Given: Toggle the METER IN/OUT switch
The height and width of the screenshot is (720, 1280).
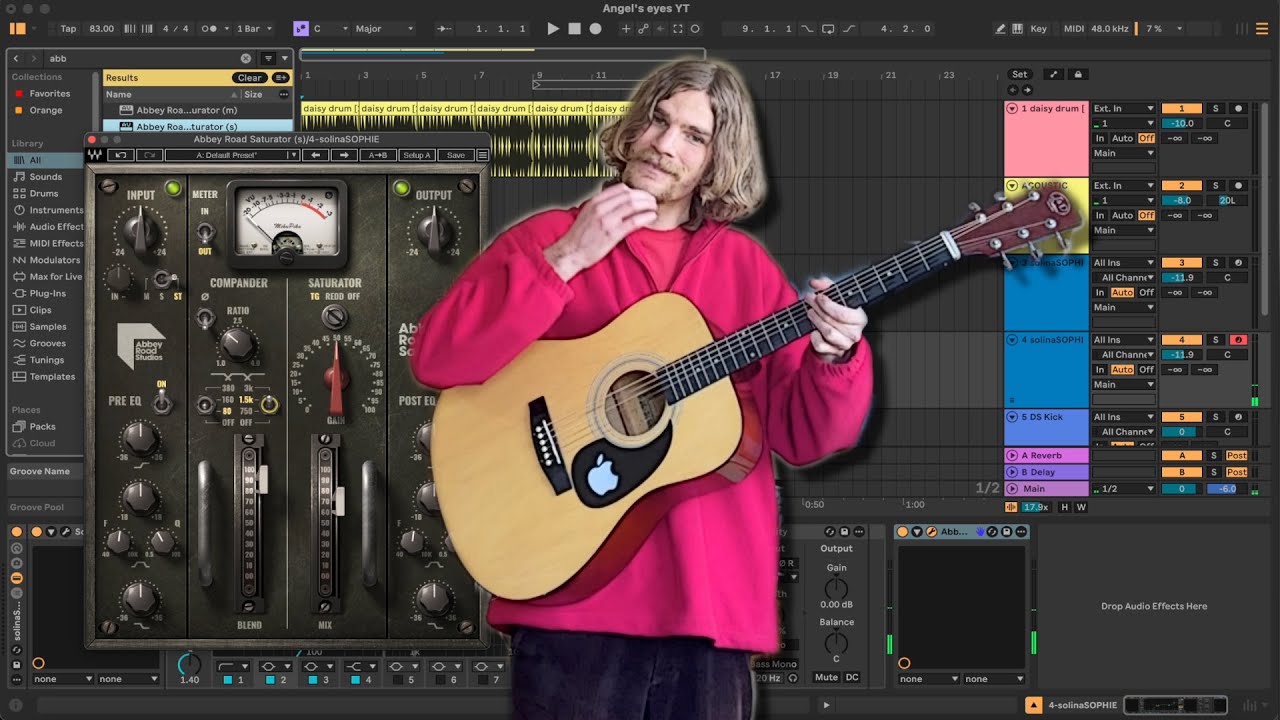Looking at the screenshot, I should (204, 232).
